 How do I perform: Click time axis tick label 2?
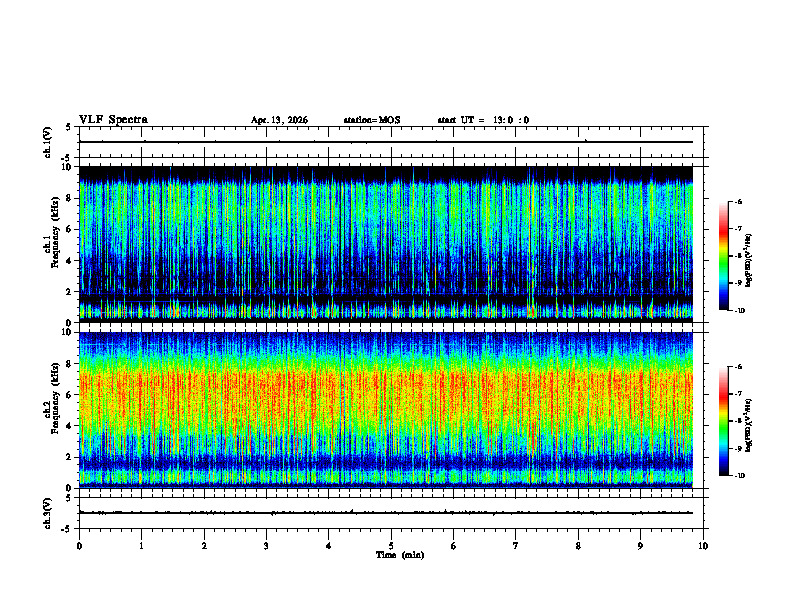tap(204, 546)
